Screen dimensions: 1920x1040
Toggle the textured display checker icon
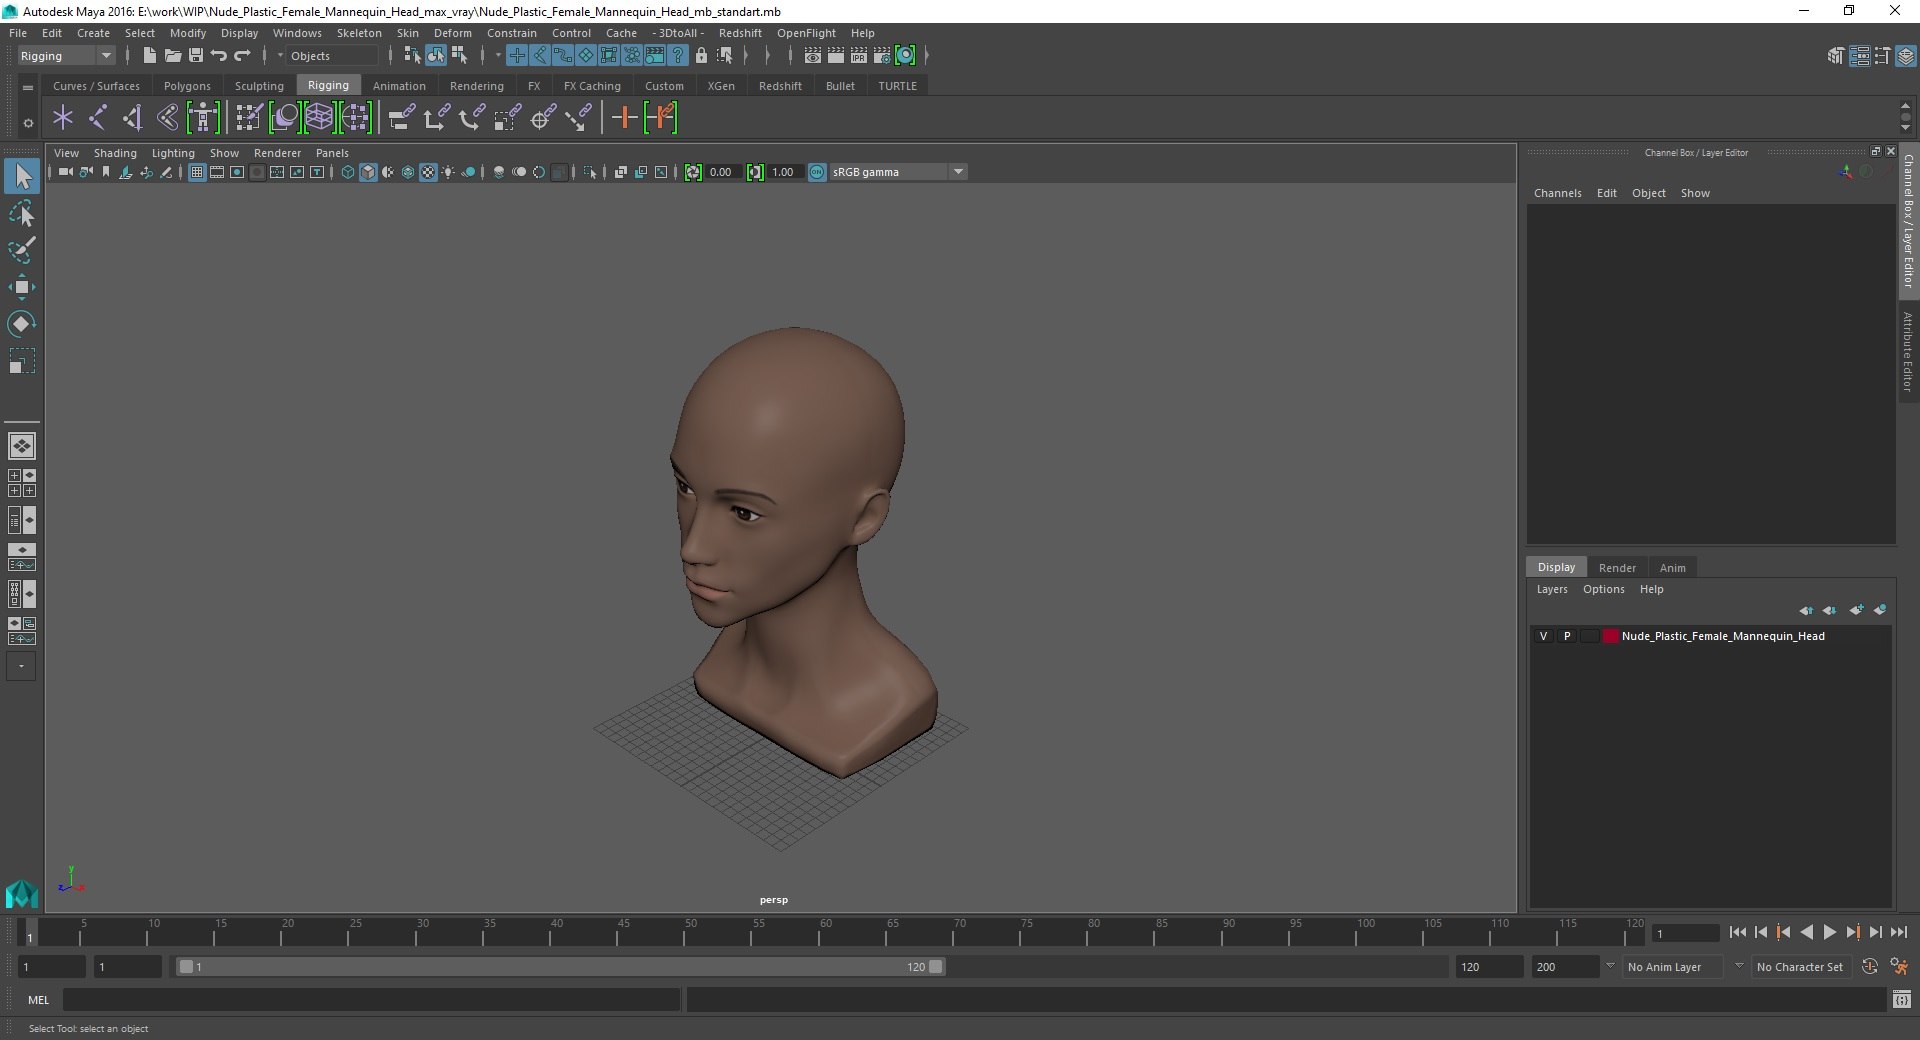click(428, 172)
